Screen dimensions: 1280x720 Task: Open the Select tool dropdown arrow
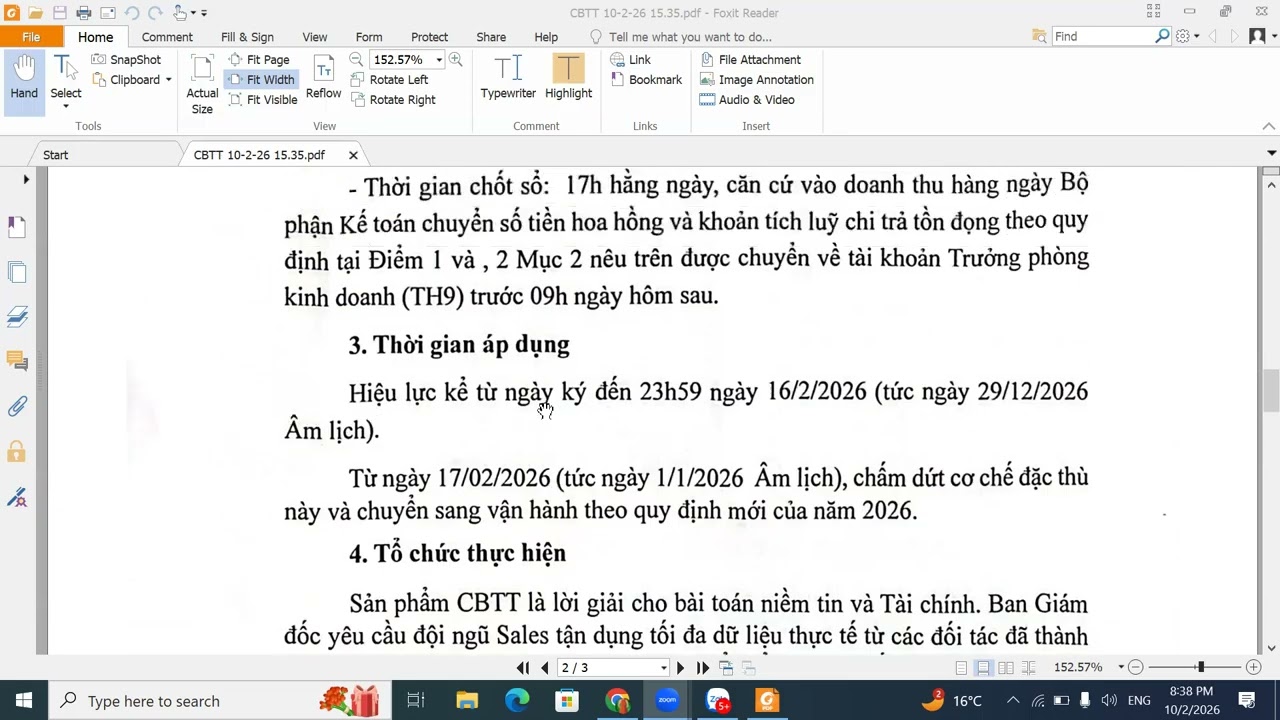pyautogui.click(x=66, y=106)
